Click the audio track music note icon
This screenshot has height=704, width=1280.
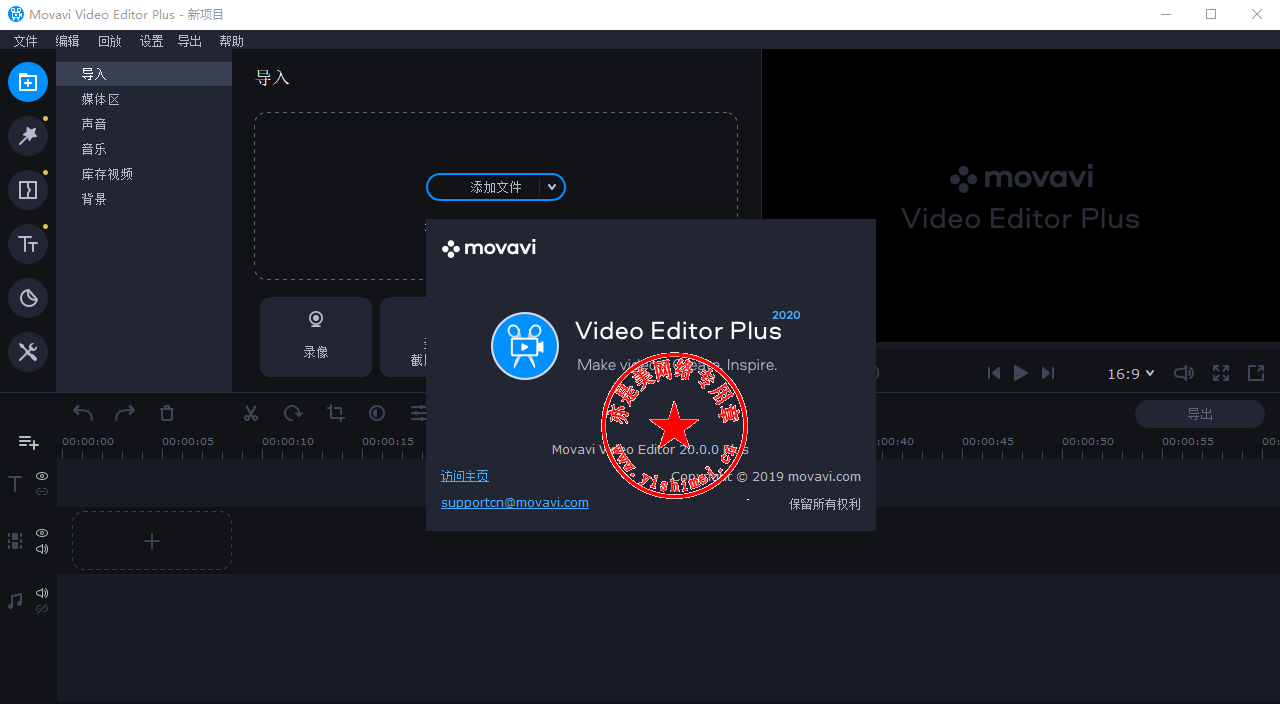pyautogui.click(x=15, y=601)
